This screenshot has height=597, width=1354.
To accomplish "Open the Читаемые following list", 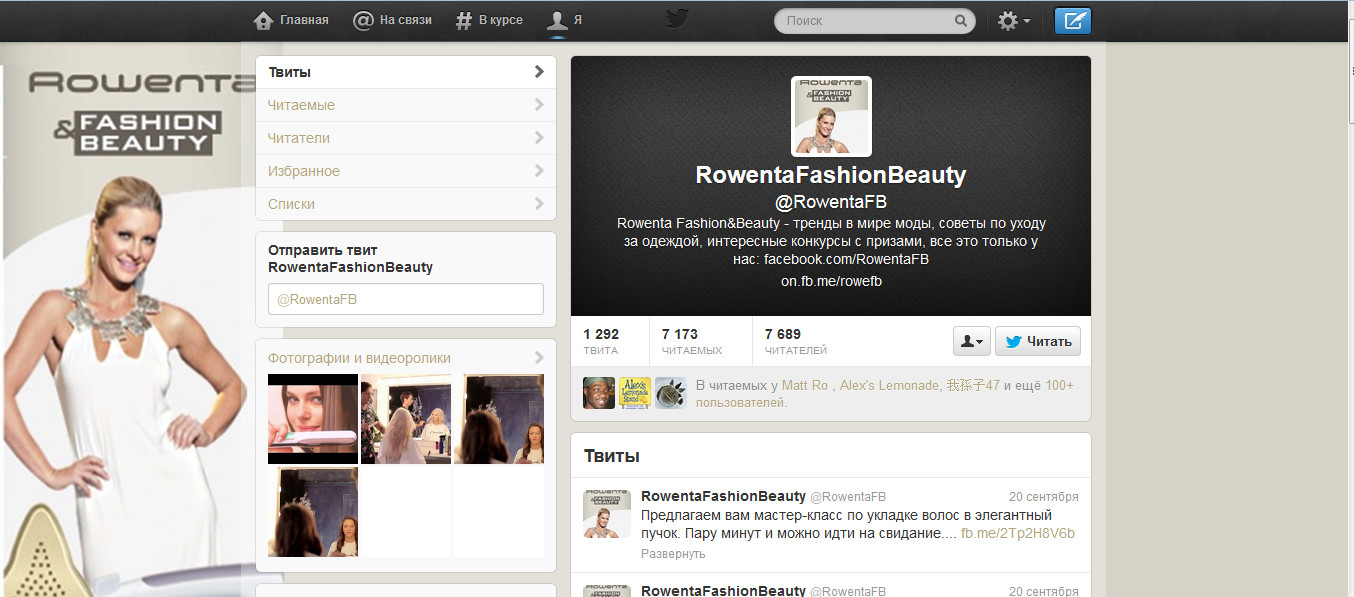I will point(406,105).
